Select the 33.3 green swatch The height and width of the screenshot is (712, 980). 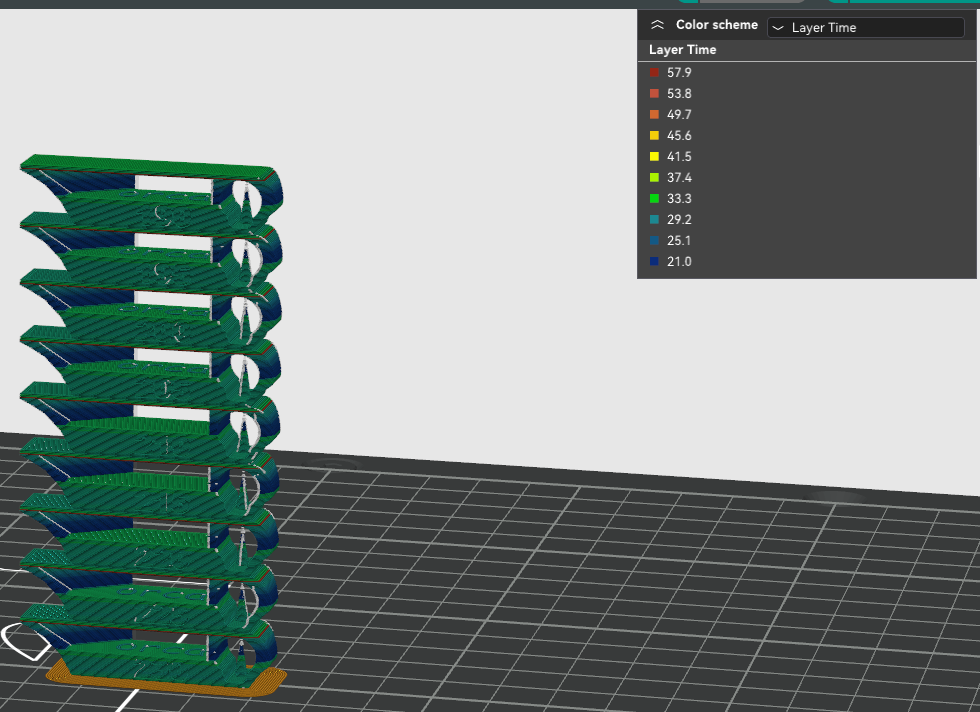click(x=654, y=199)
